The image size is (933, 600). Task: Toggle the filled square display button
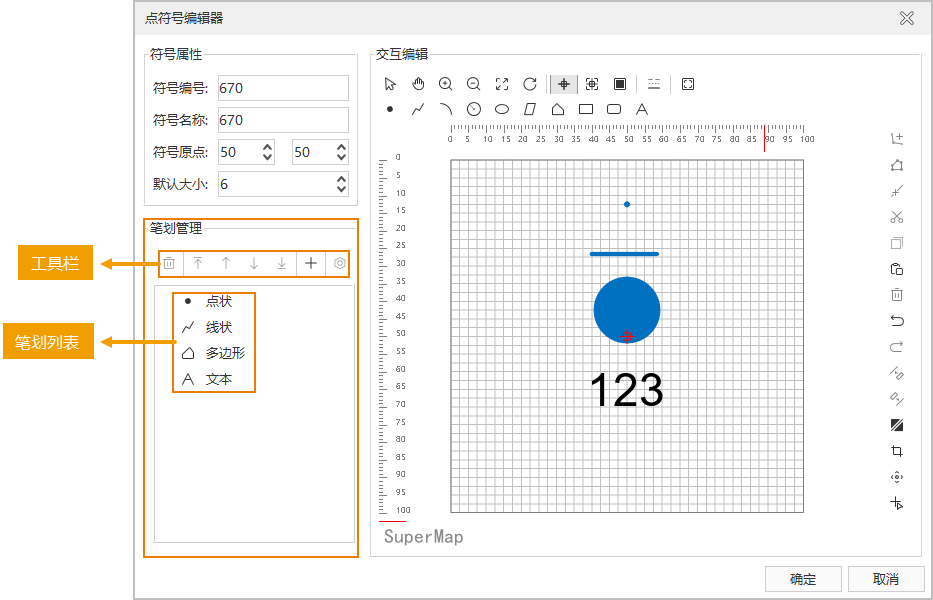[x=620, y=84]
